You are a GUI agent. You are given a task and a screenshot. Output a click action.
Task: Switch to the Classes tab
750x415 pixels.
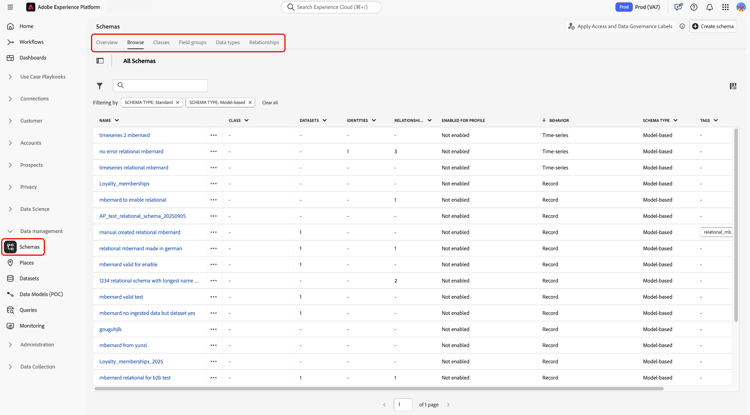point(161,42)
